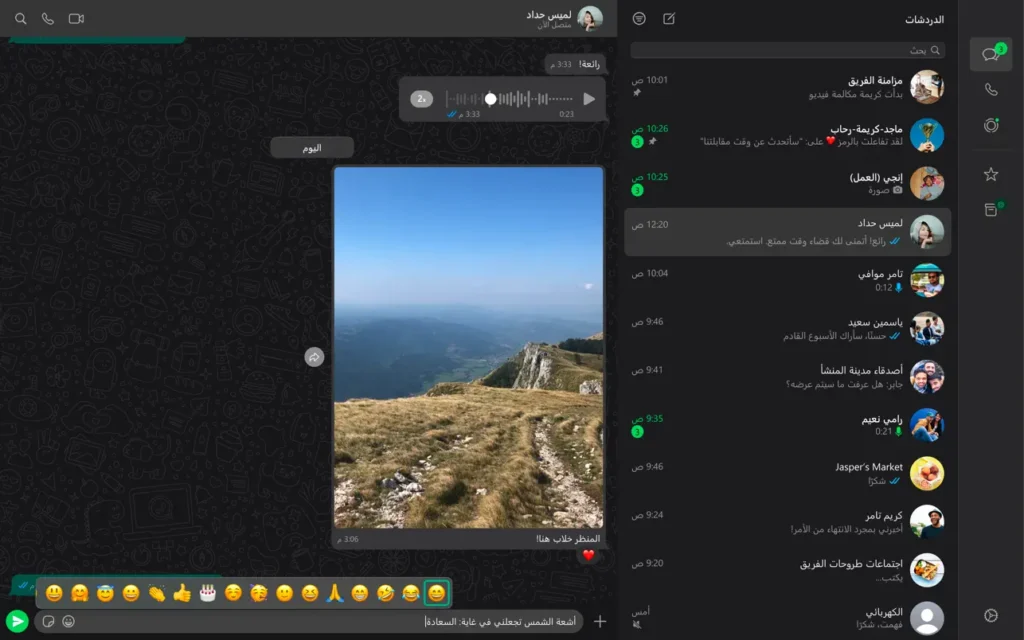Click the search field in chats list
Viewport: 1024px width, 640px height.
point(787,50)
